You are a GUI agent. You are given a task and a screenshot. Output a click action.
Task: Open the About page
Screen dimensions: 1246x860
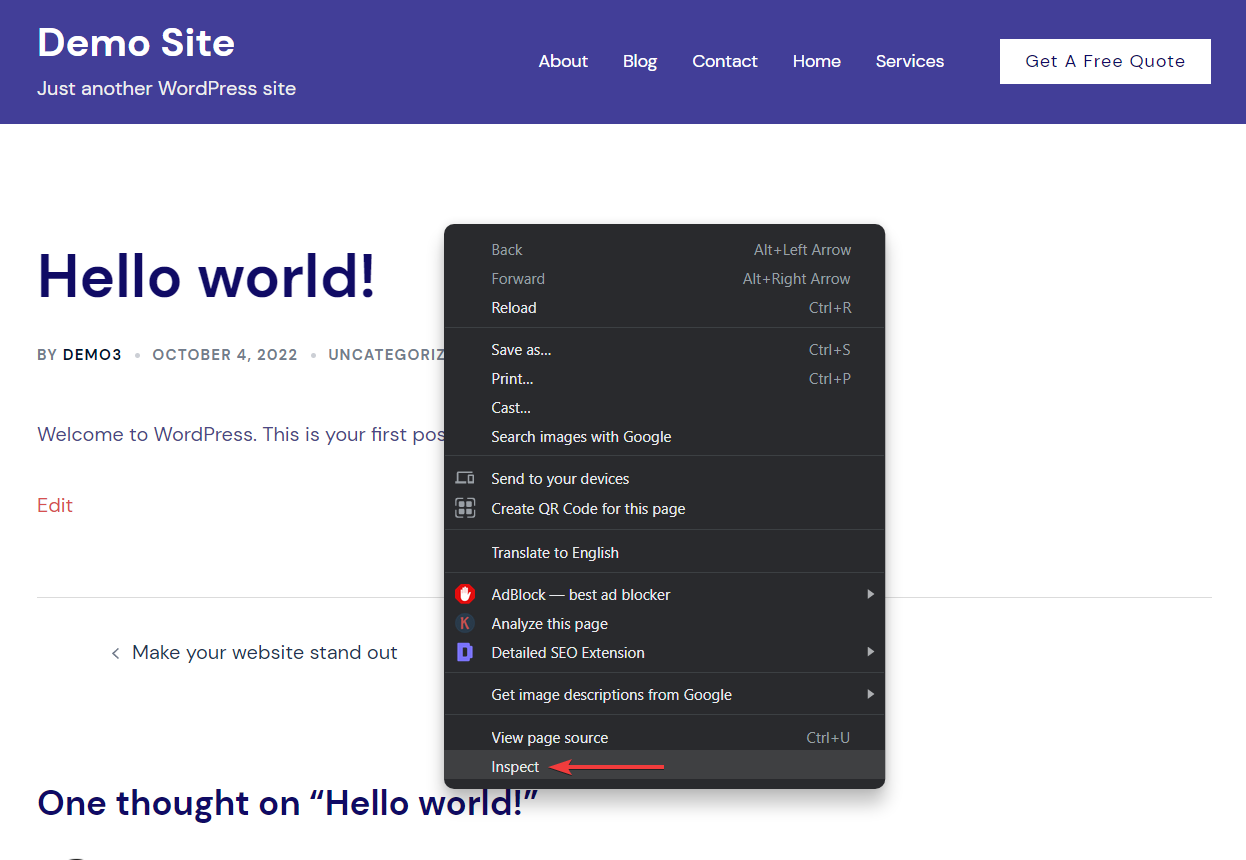(x=563, y=61)
